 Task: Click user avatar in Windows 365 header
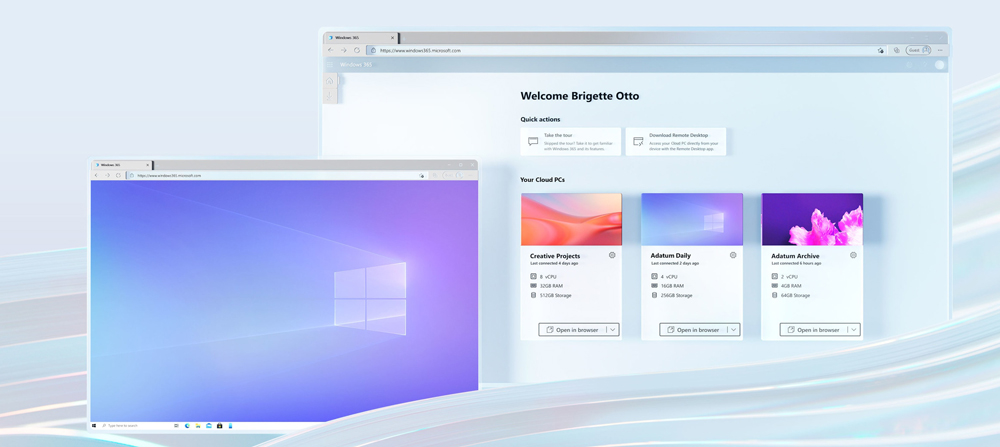(x=939, y=64)
